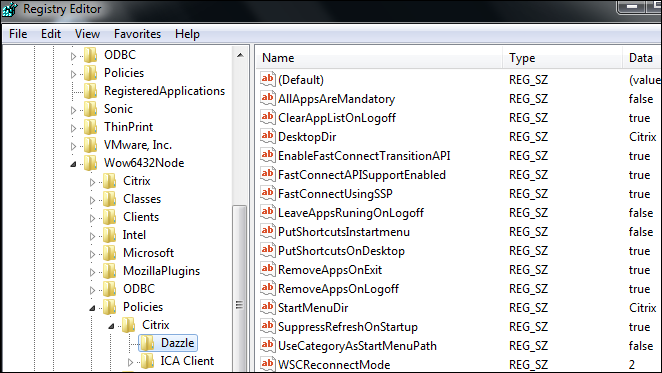Viewport: 662px width, 373px height.
Task: Collapse the Policies key under Wow6432Node
Action: pyautogui.click(x=92, y=308)
